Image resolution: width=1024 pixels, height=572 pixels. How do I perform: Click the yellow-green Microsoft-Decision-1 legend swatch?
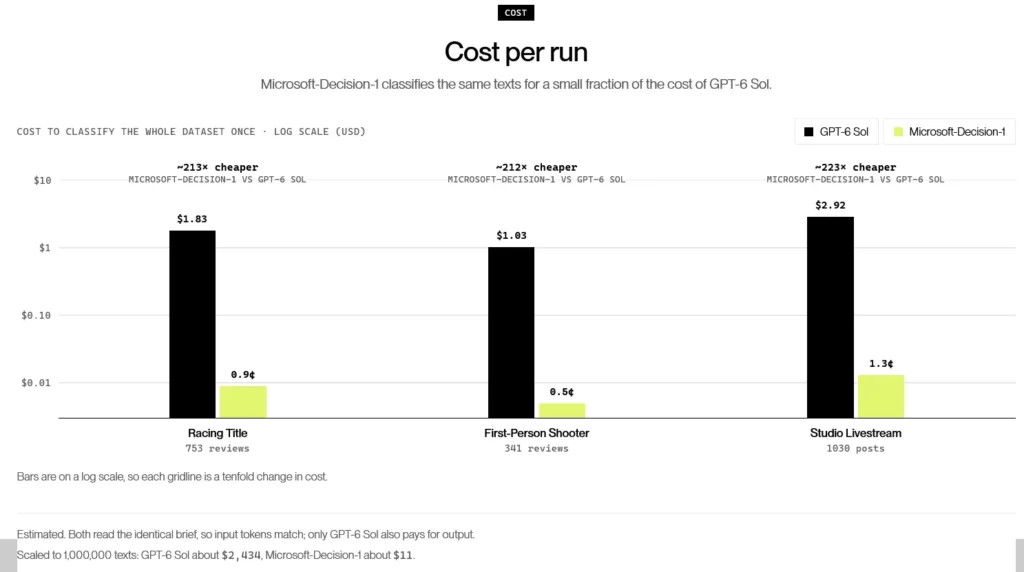[898, 132]
